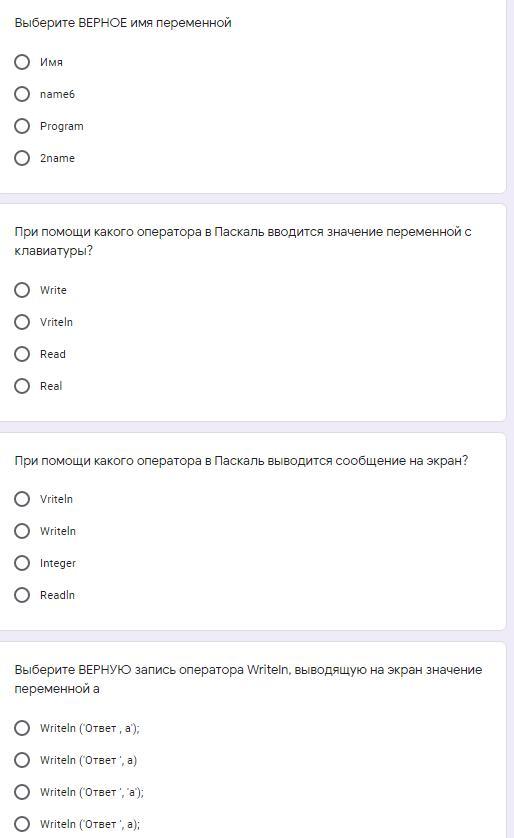Pick the 'Program' answer option
The width and height of the screenshot is (514, 838).
click(x=22, y=126)
